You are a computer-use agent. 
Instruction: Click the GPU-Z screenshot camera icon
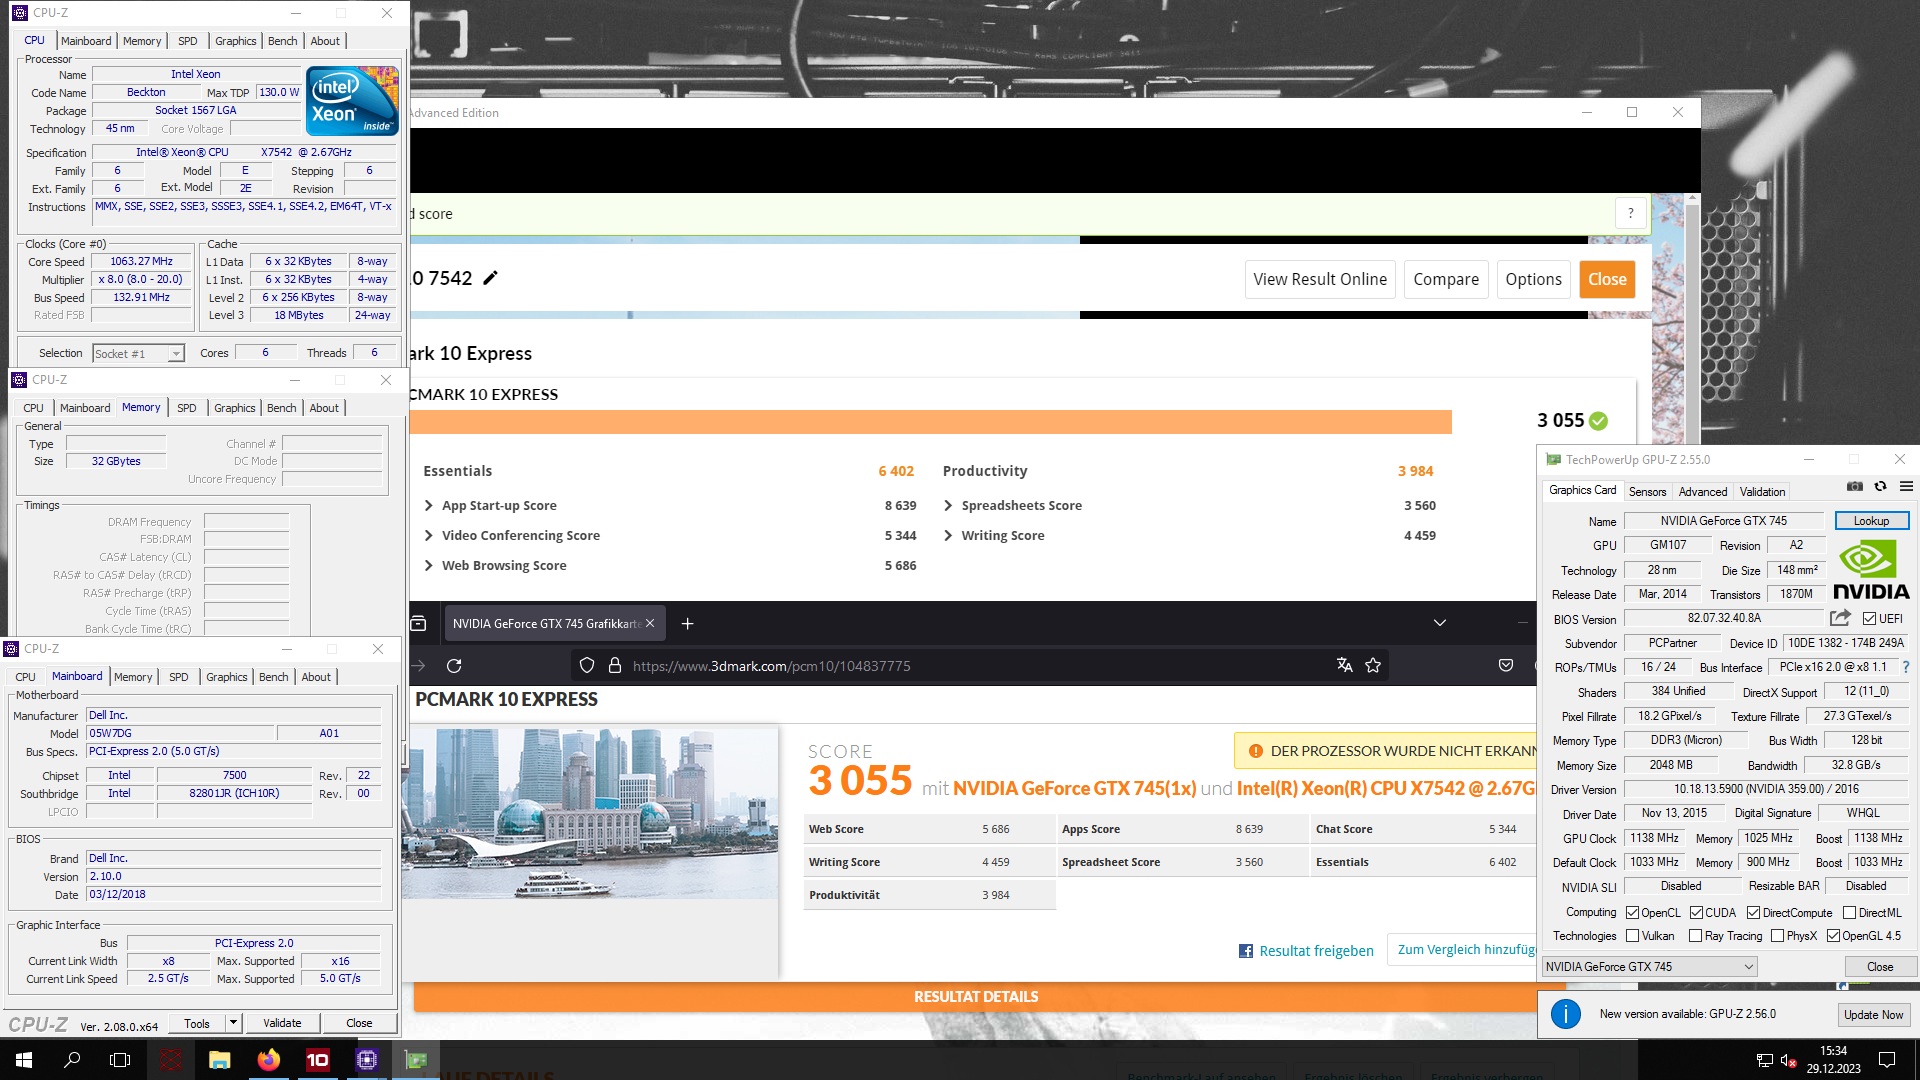[x=1854, y=487]
